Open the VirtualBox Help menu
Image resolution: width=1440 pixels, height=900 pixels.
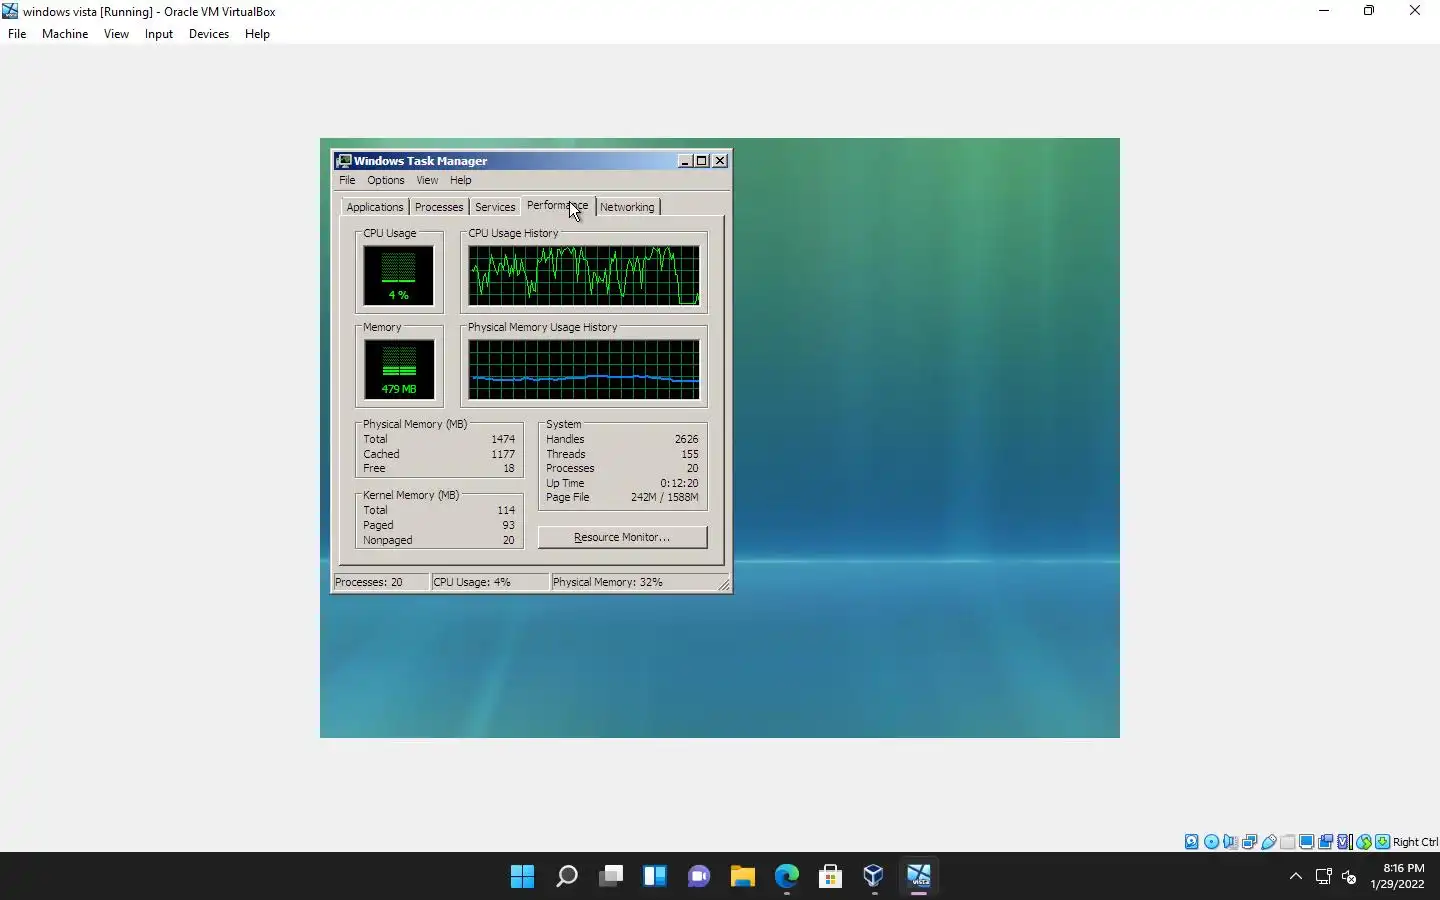[x=257, y=33]
